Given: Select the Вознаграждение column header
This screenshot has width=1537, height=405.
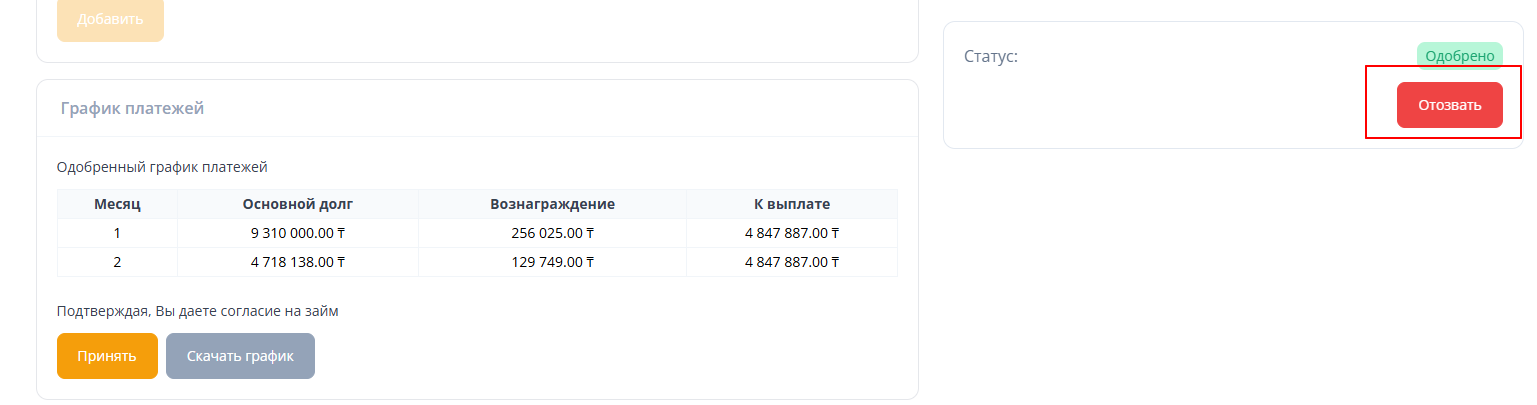Looking at the screenshot, I should pos(552,204).
